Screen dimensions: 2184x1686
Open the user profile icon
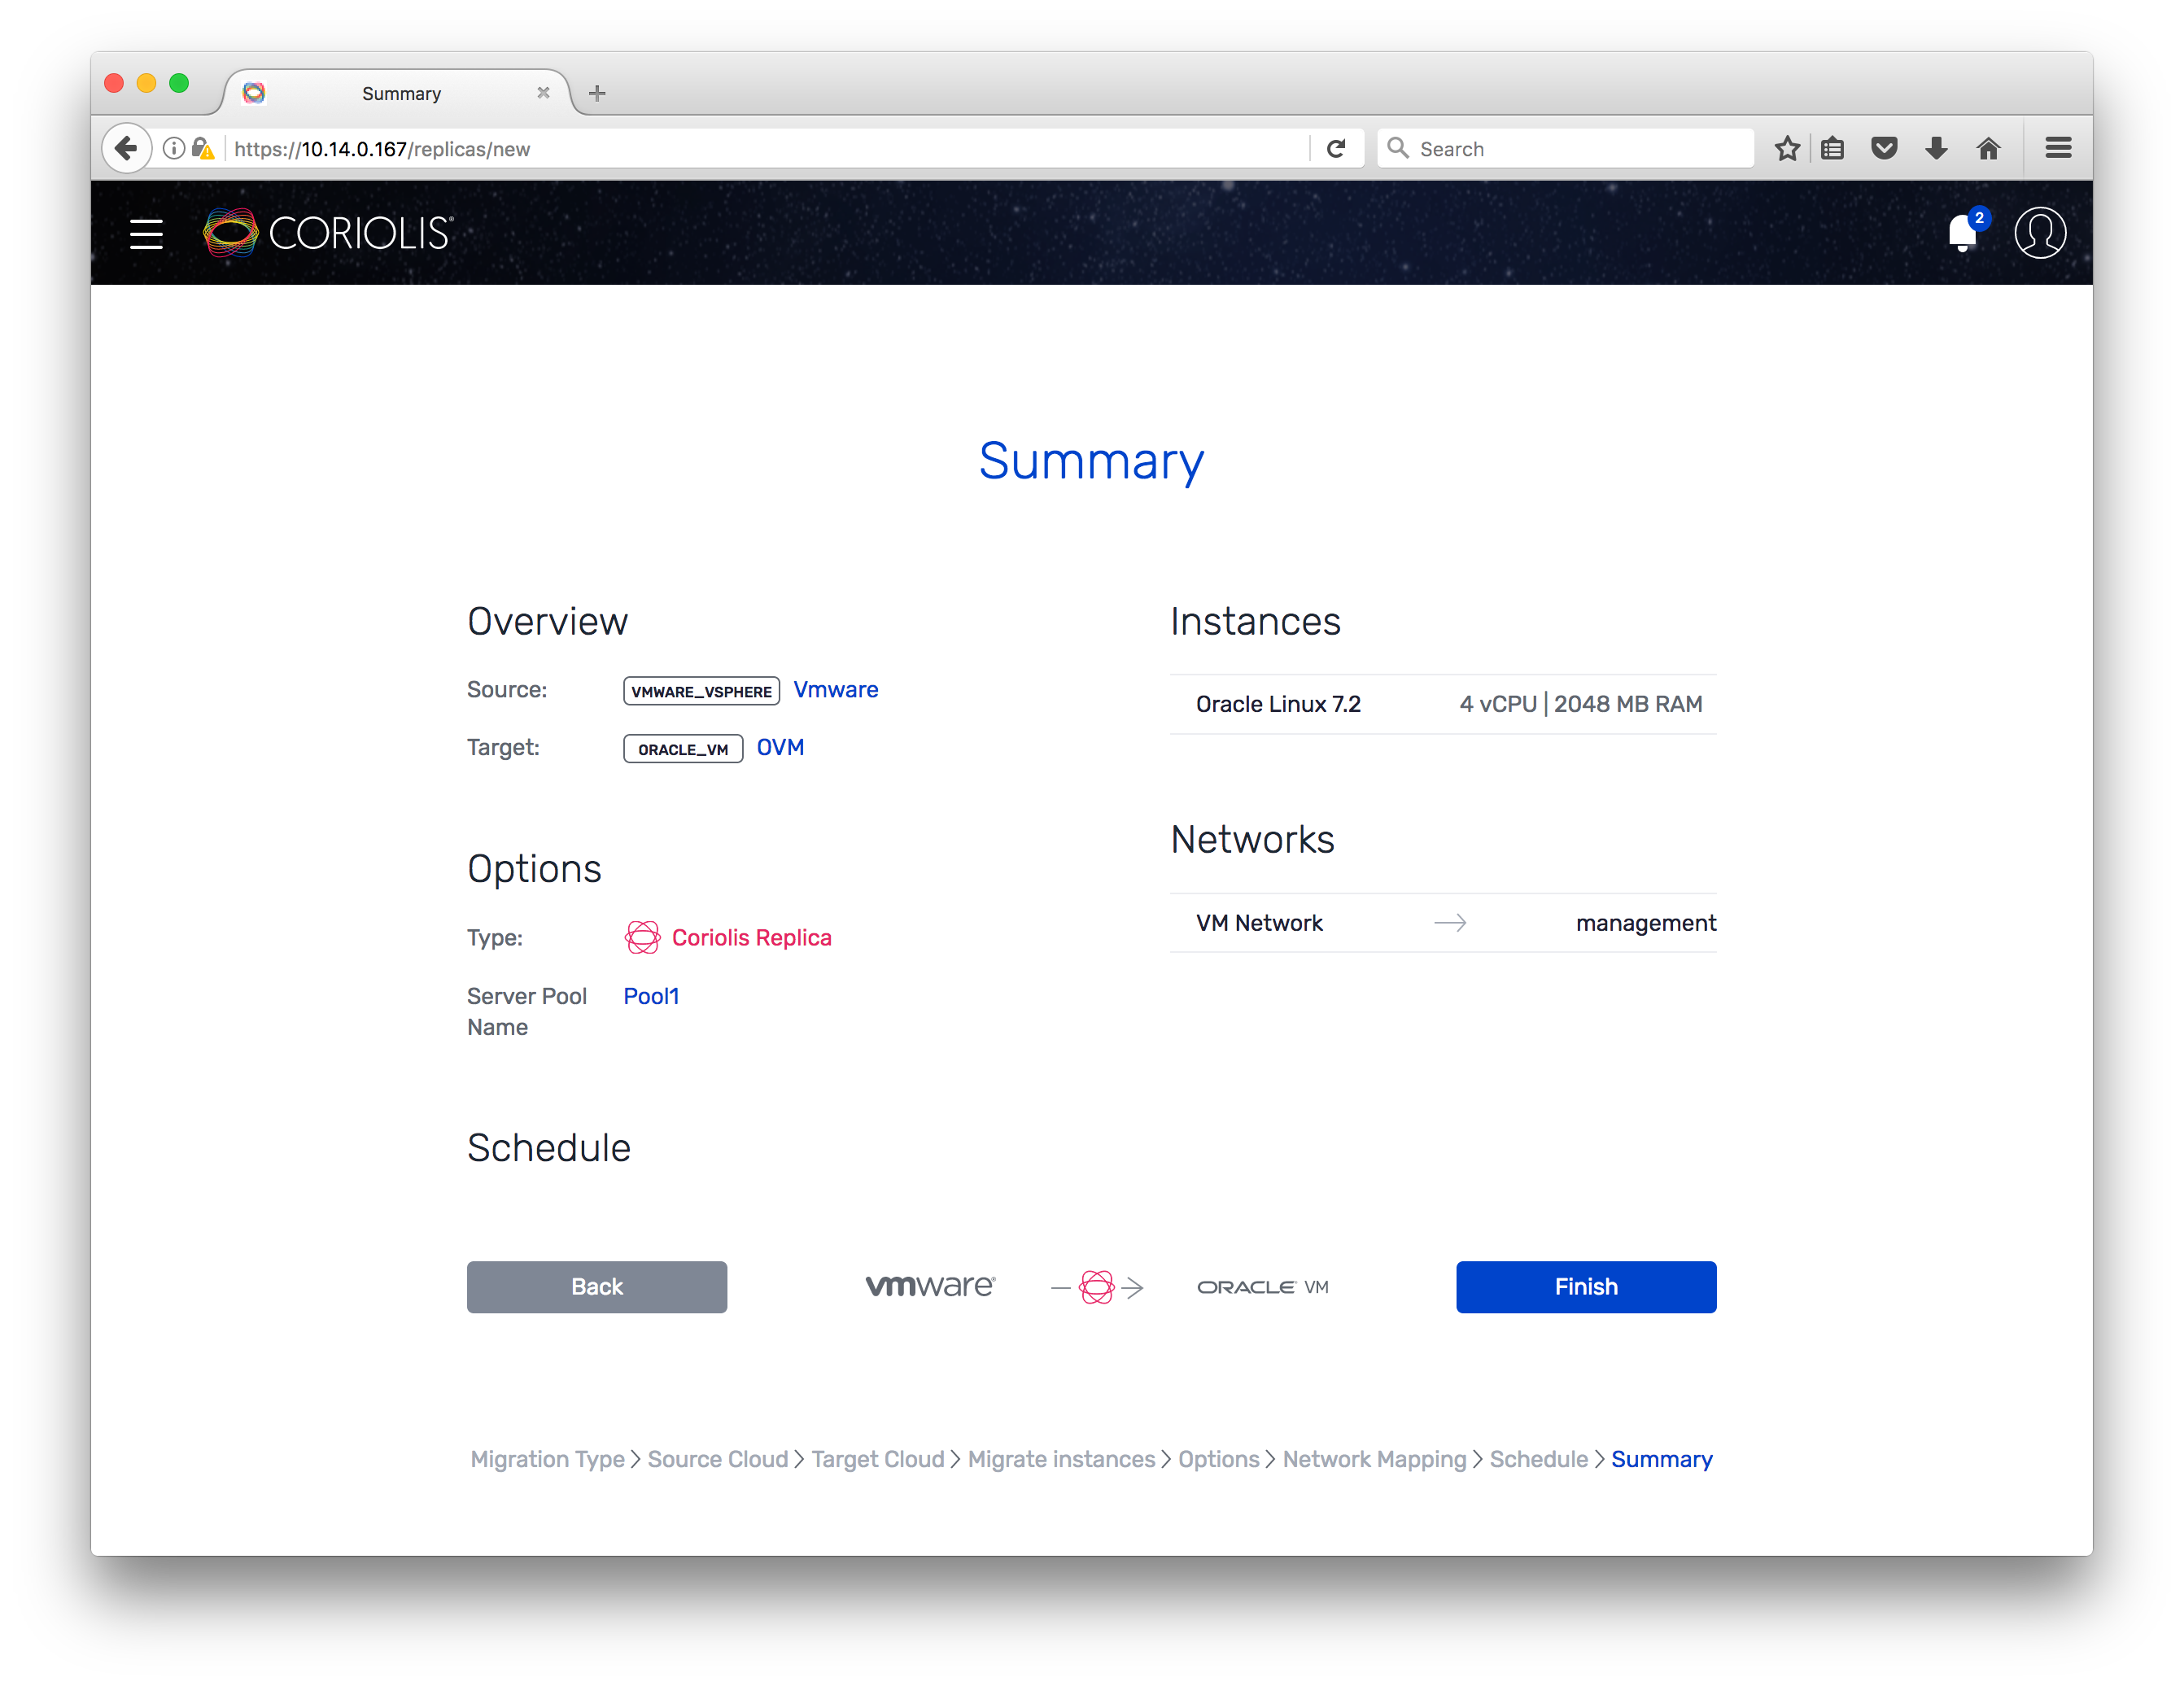pyautogui.click(x=2040, y=233)
